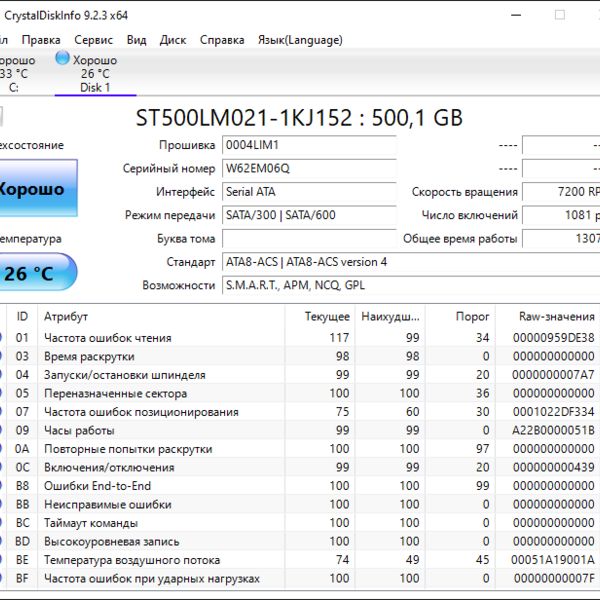Open the Язык(Language) menu
This screenshot has width=600, height=600.
pyautogui.click(x=300, y=40)
